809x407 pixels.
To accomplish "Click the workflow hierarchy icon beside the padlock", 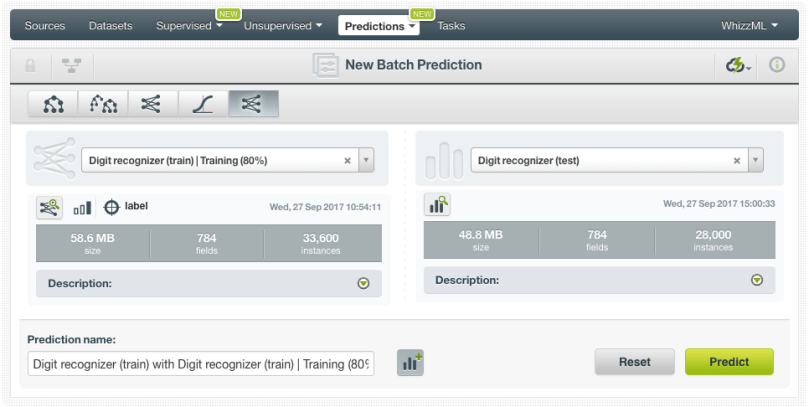I will (72, 65).
